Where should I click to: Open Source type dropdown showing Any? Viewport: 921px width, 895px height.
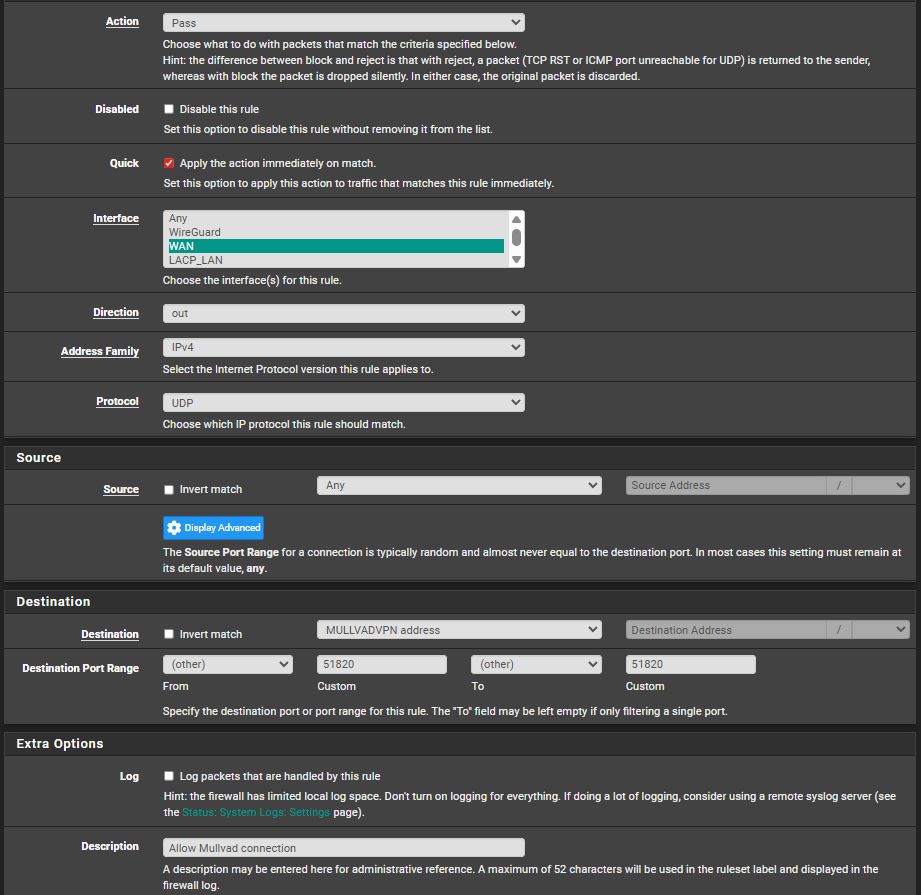point(458,485)
